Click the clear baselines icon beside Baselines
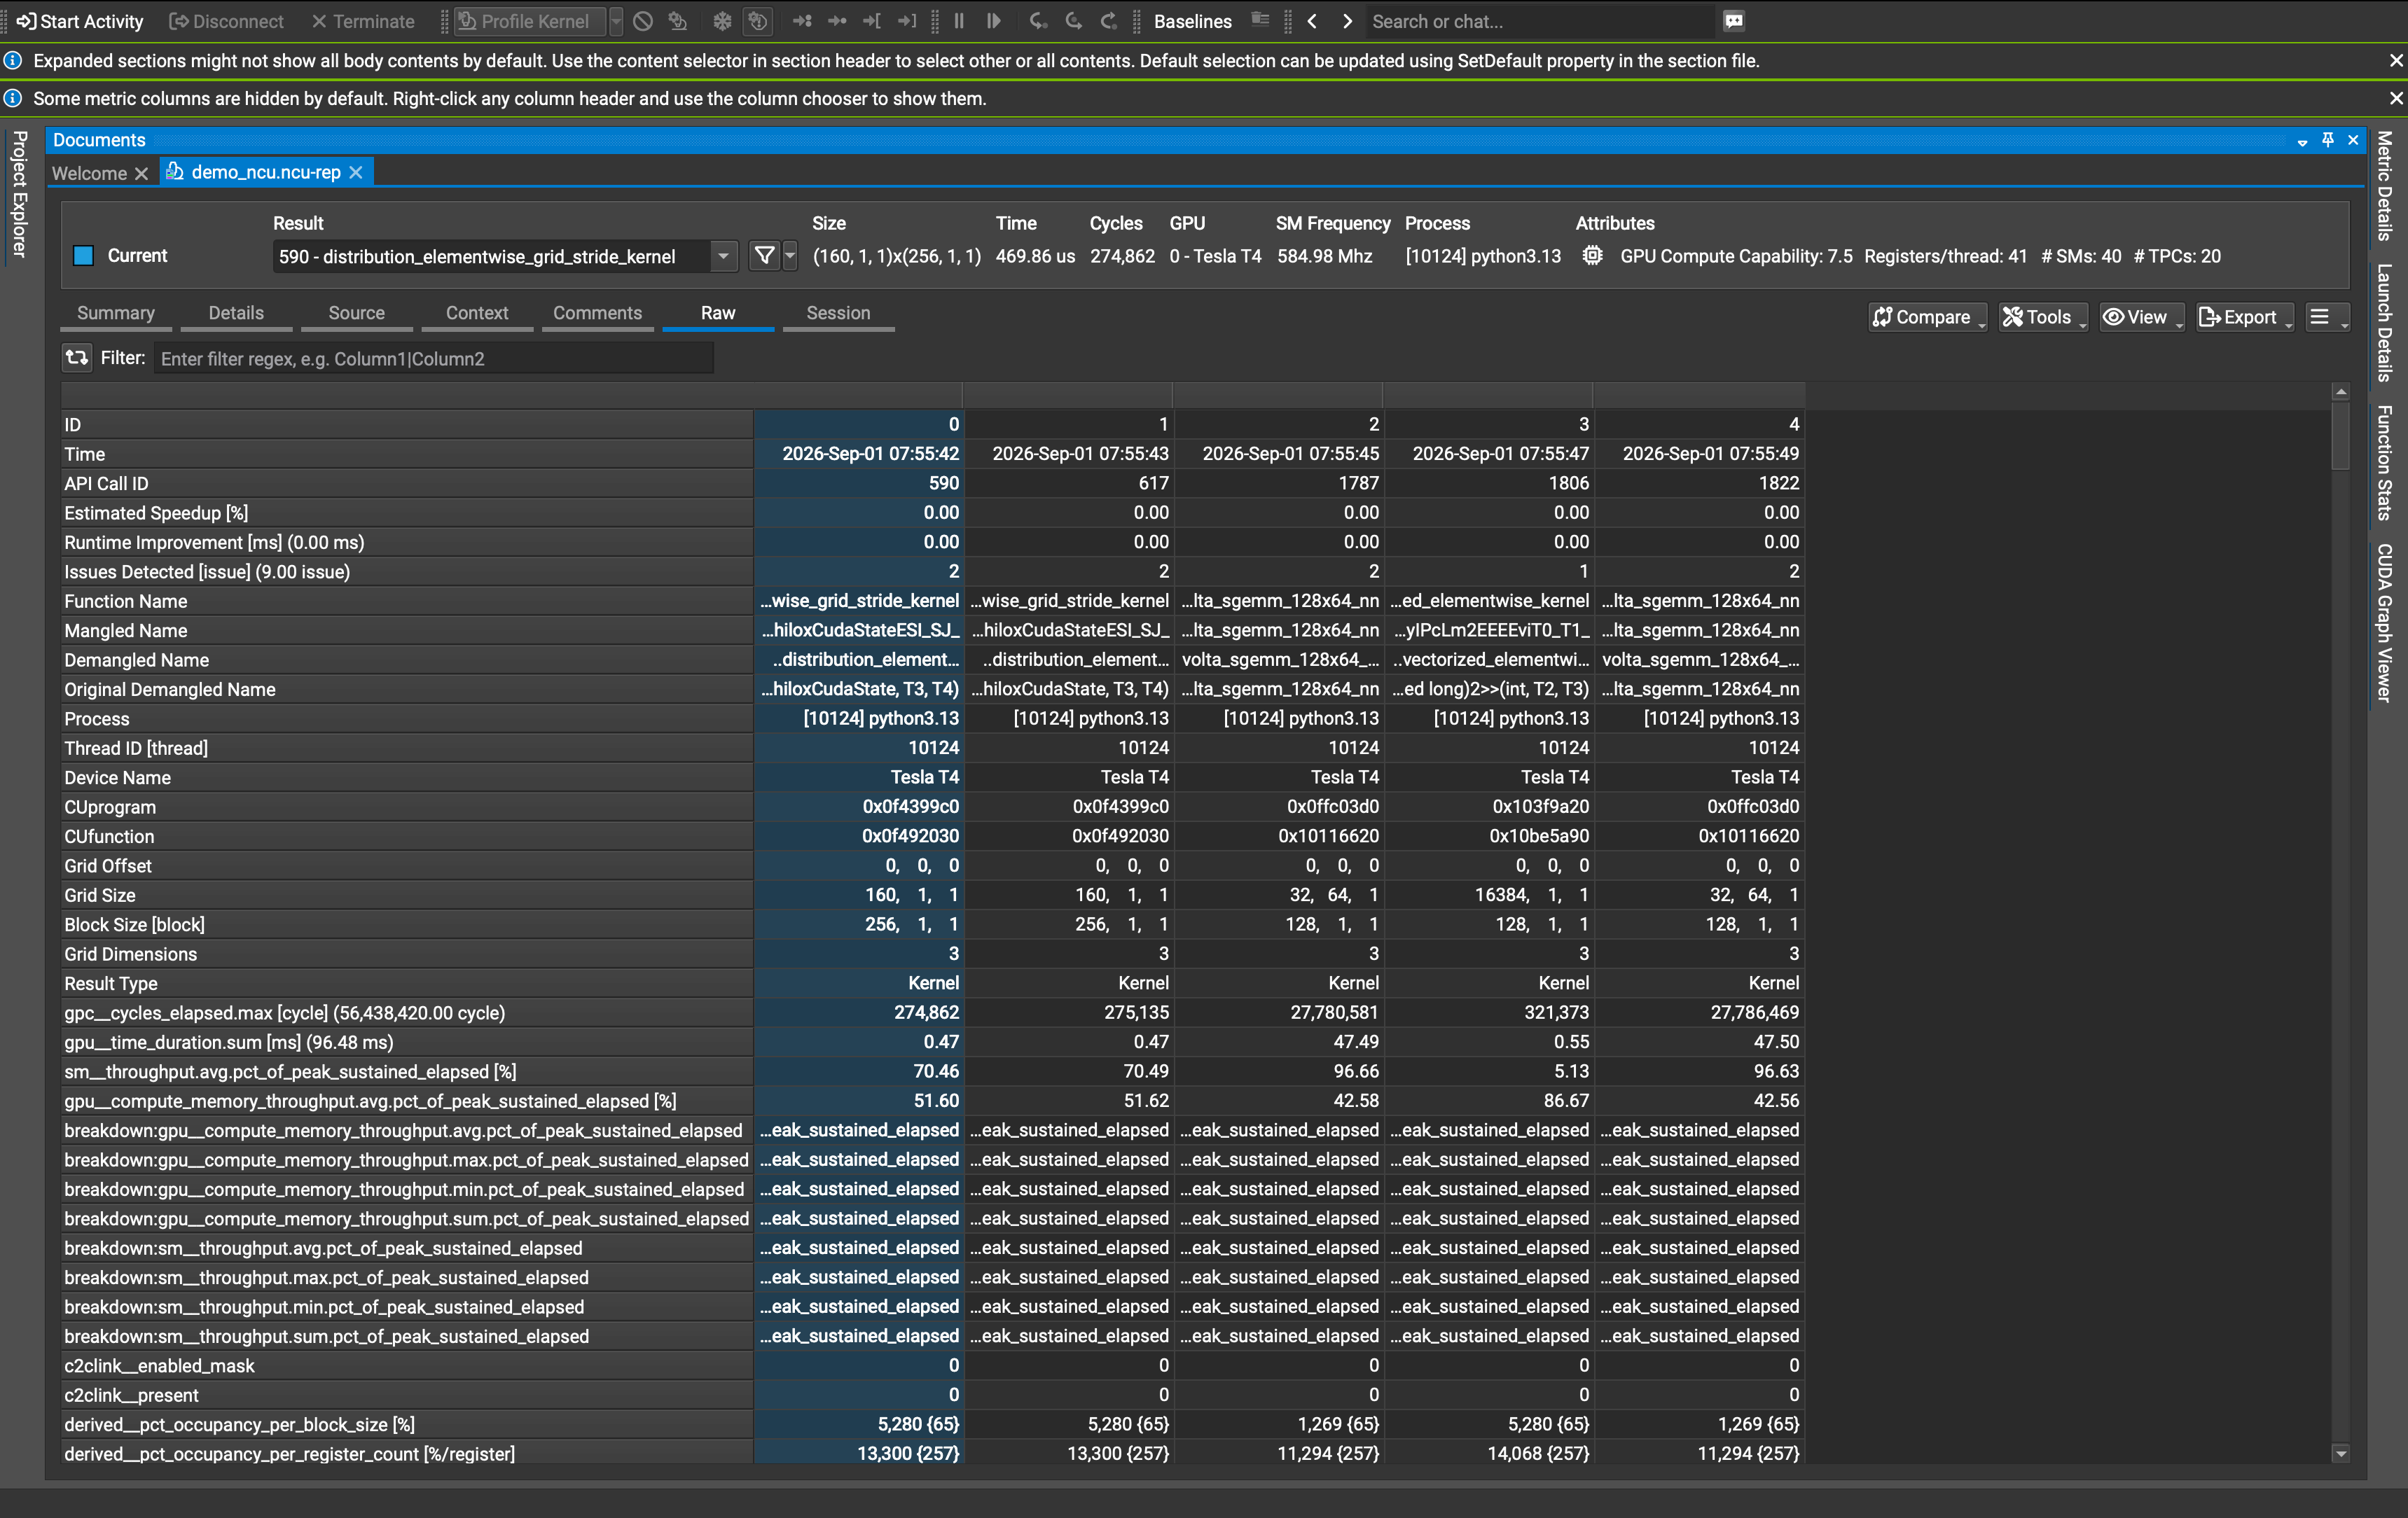The width and height of the screenshot is (2408, 1518). pos(1260,21)
